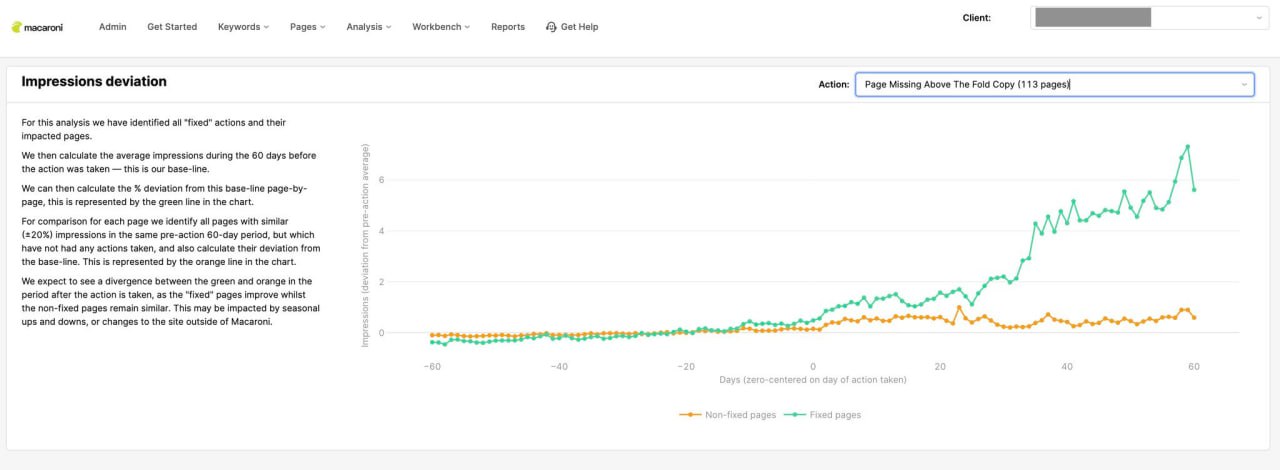This screenshot has height=470, width=1280.
Task: Click the green Fixed pages legend marker
Action: point(793,414)
